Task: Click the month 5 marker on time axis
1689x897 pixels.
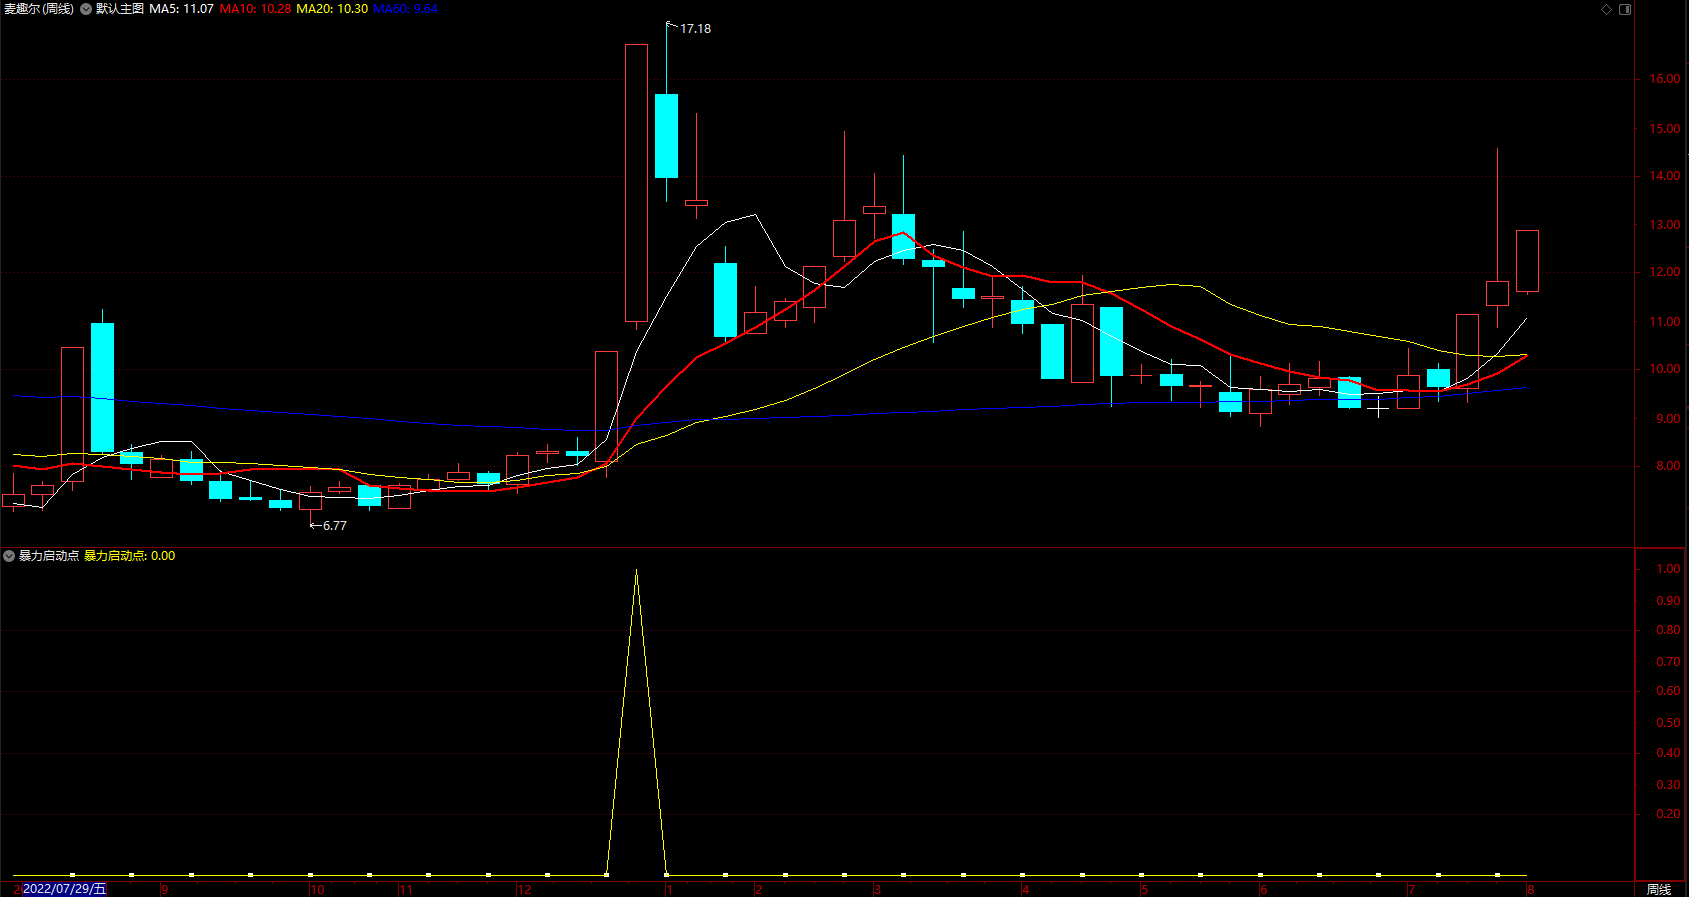Action: (1144, 890)
